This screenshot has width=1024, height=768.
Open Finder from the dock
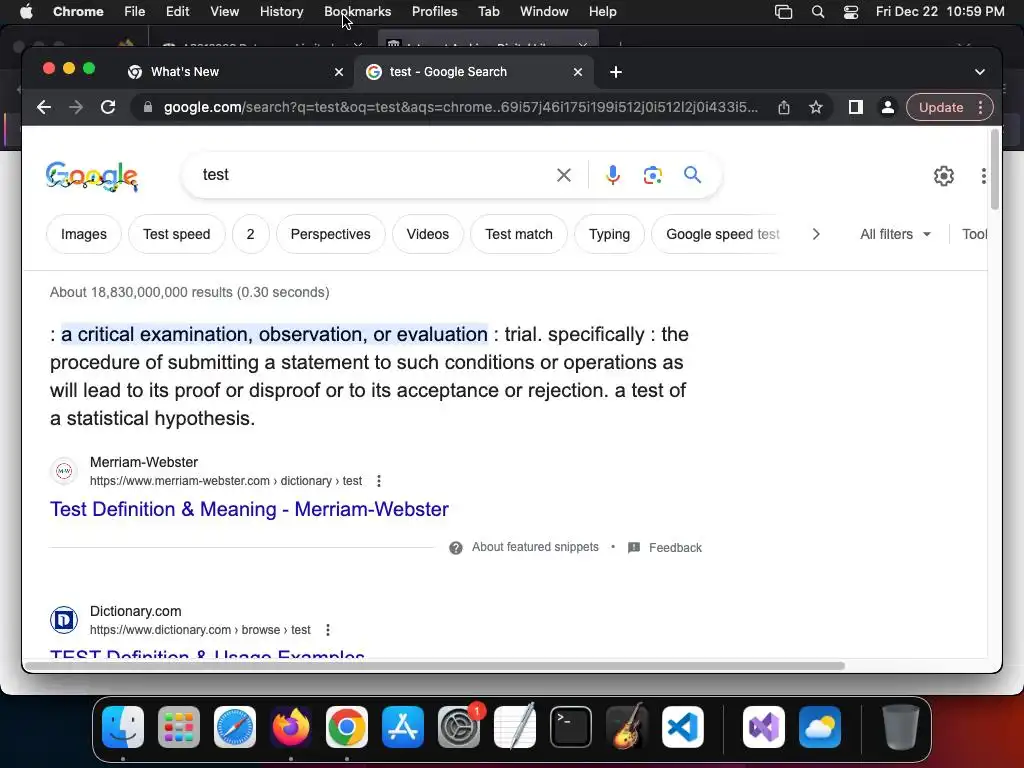click(x=123, y=727)
